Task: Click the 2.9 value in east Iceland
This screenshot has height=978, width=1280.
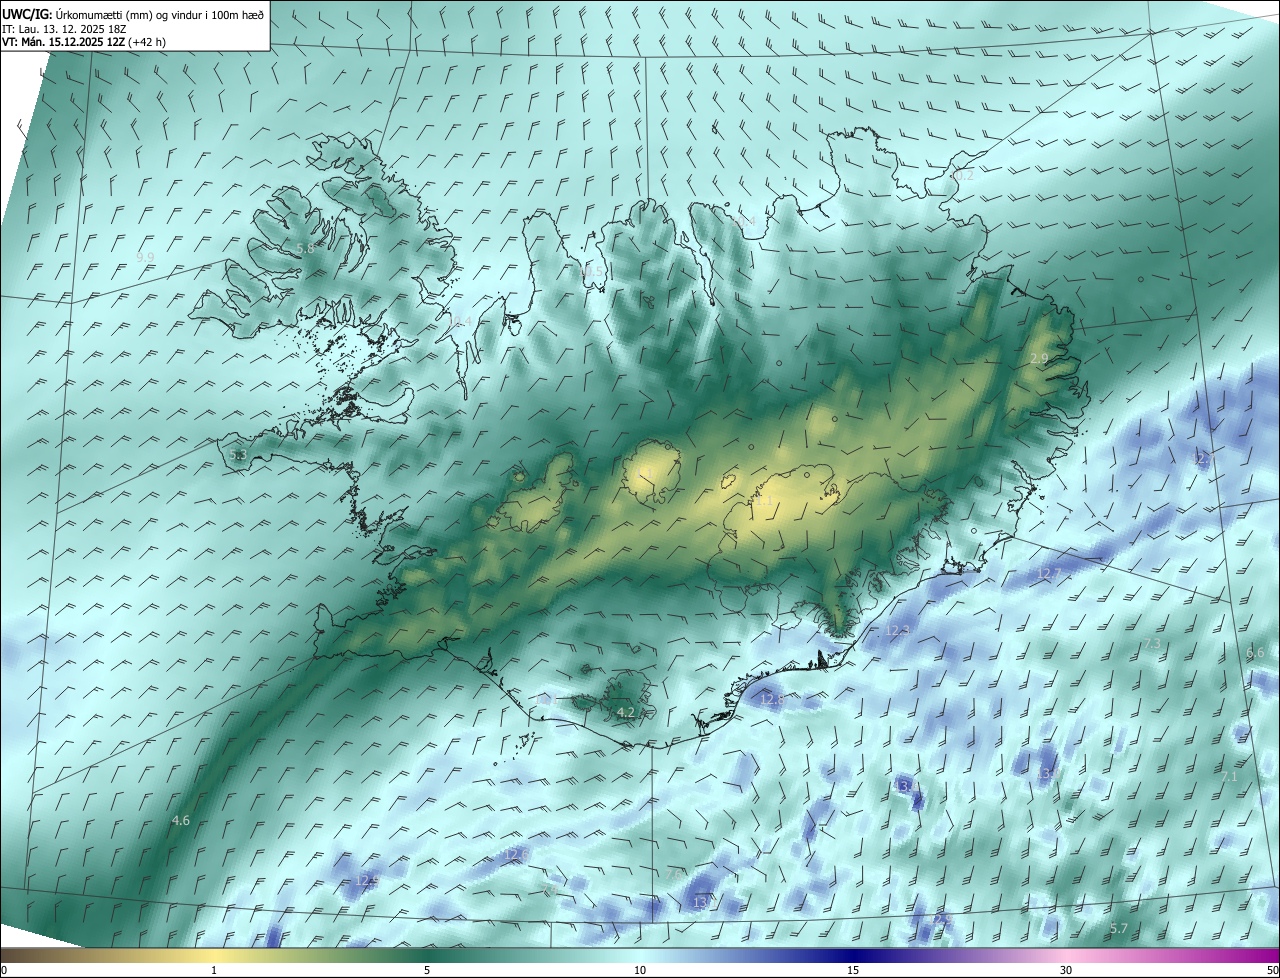Action: point(1039,358)
